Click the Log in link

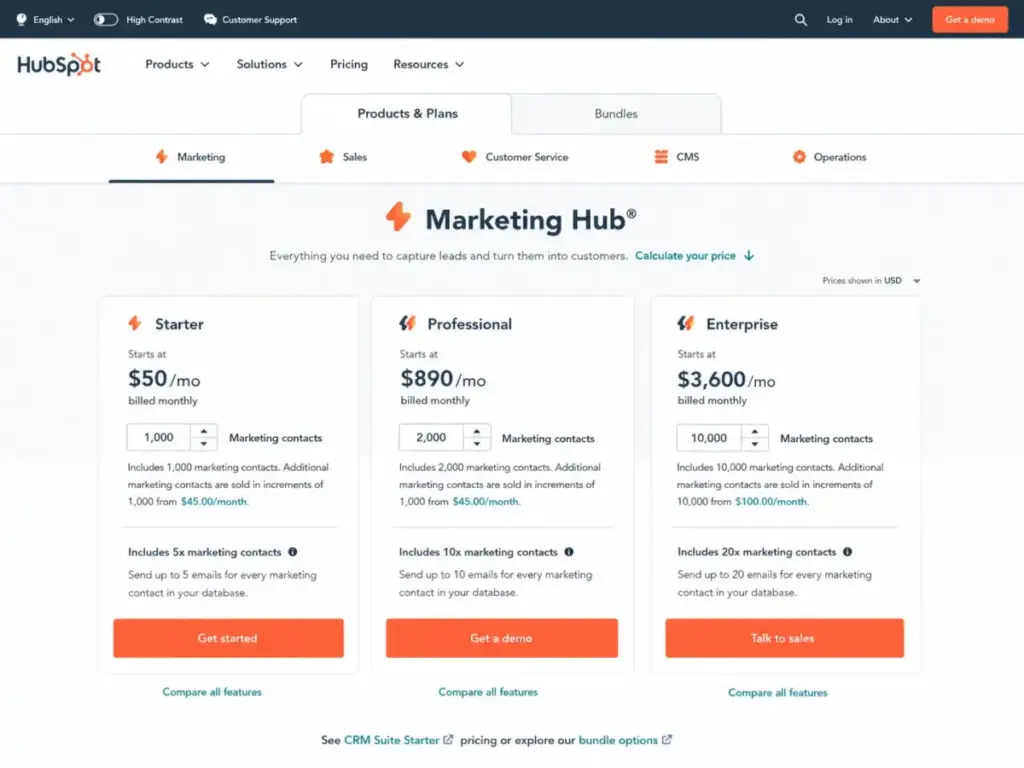click(x=839, y=20)
